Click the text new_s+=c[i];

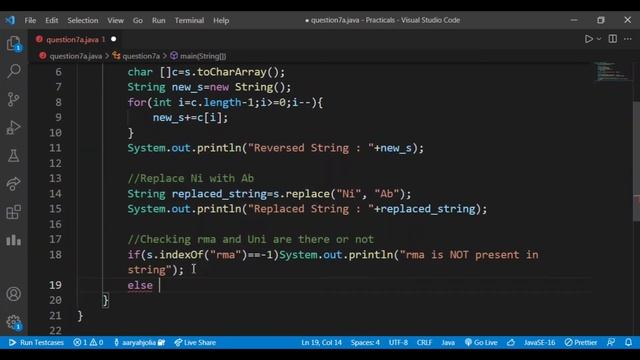pyautogui.click(x=190, y=118)
